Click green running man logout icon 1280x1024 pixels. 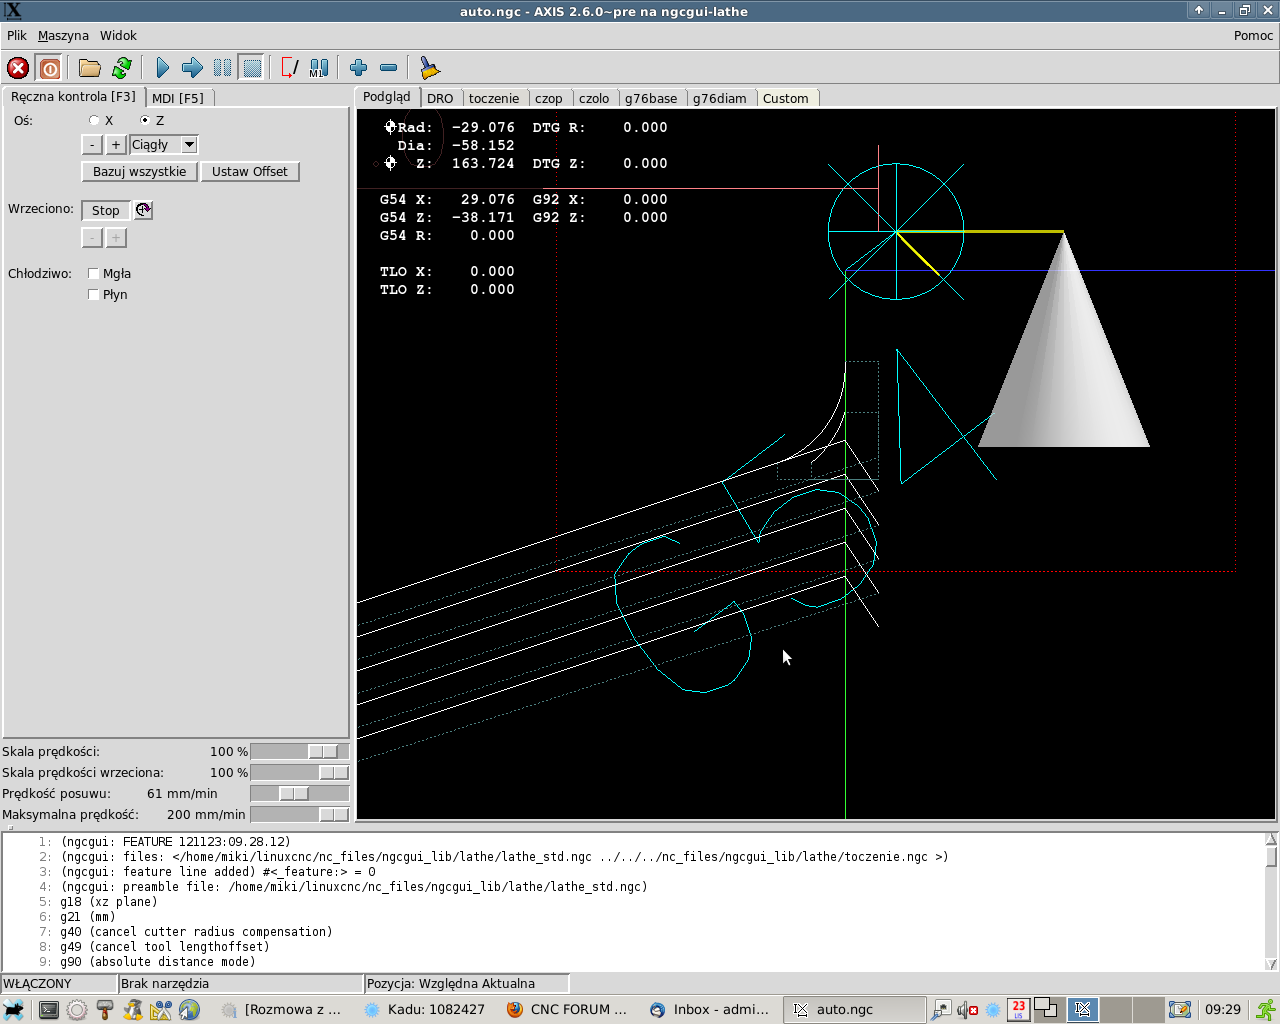(1266, 1010)
